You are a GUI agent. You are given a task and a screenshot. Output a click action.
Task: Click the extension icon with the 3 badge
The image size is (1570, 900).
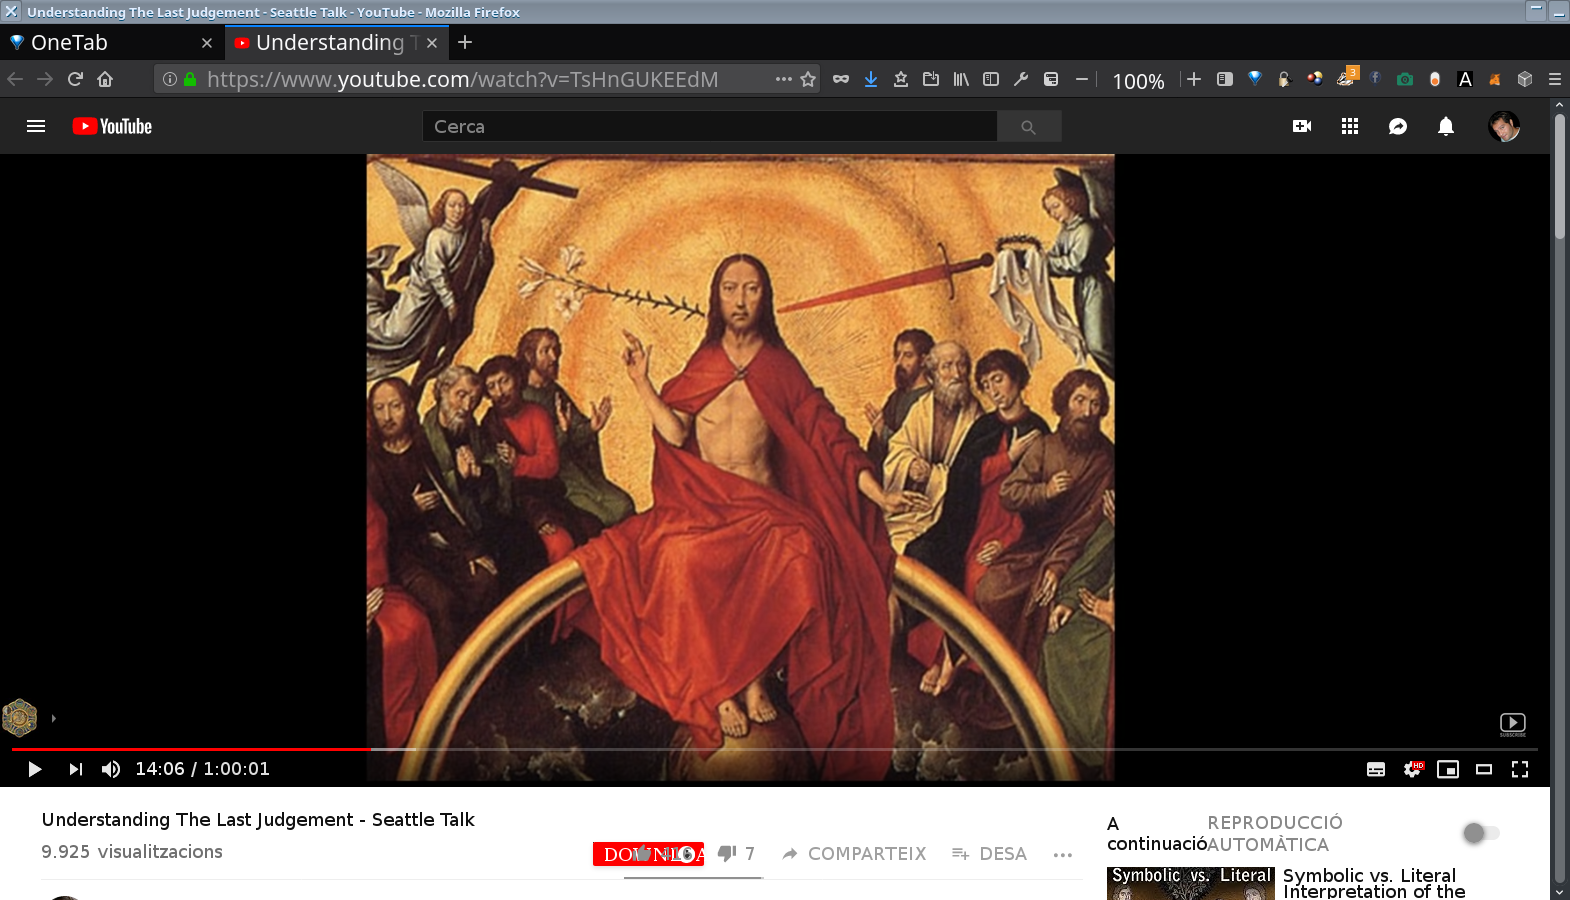pos(1346,77)
